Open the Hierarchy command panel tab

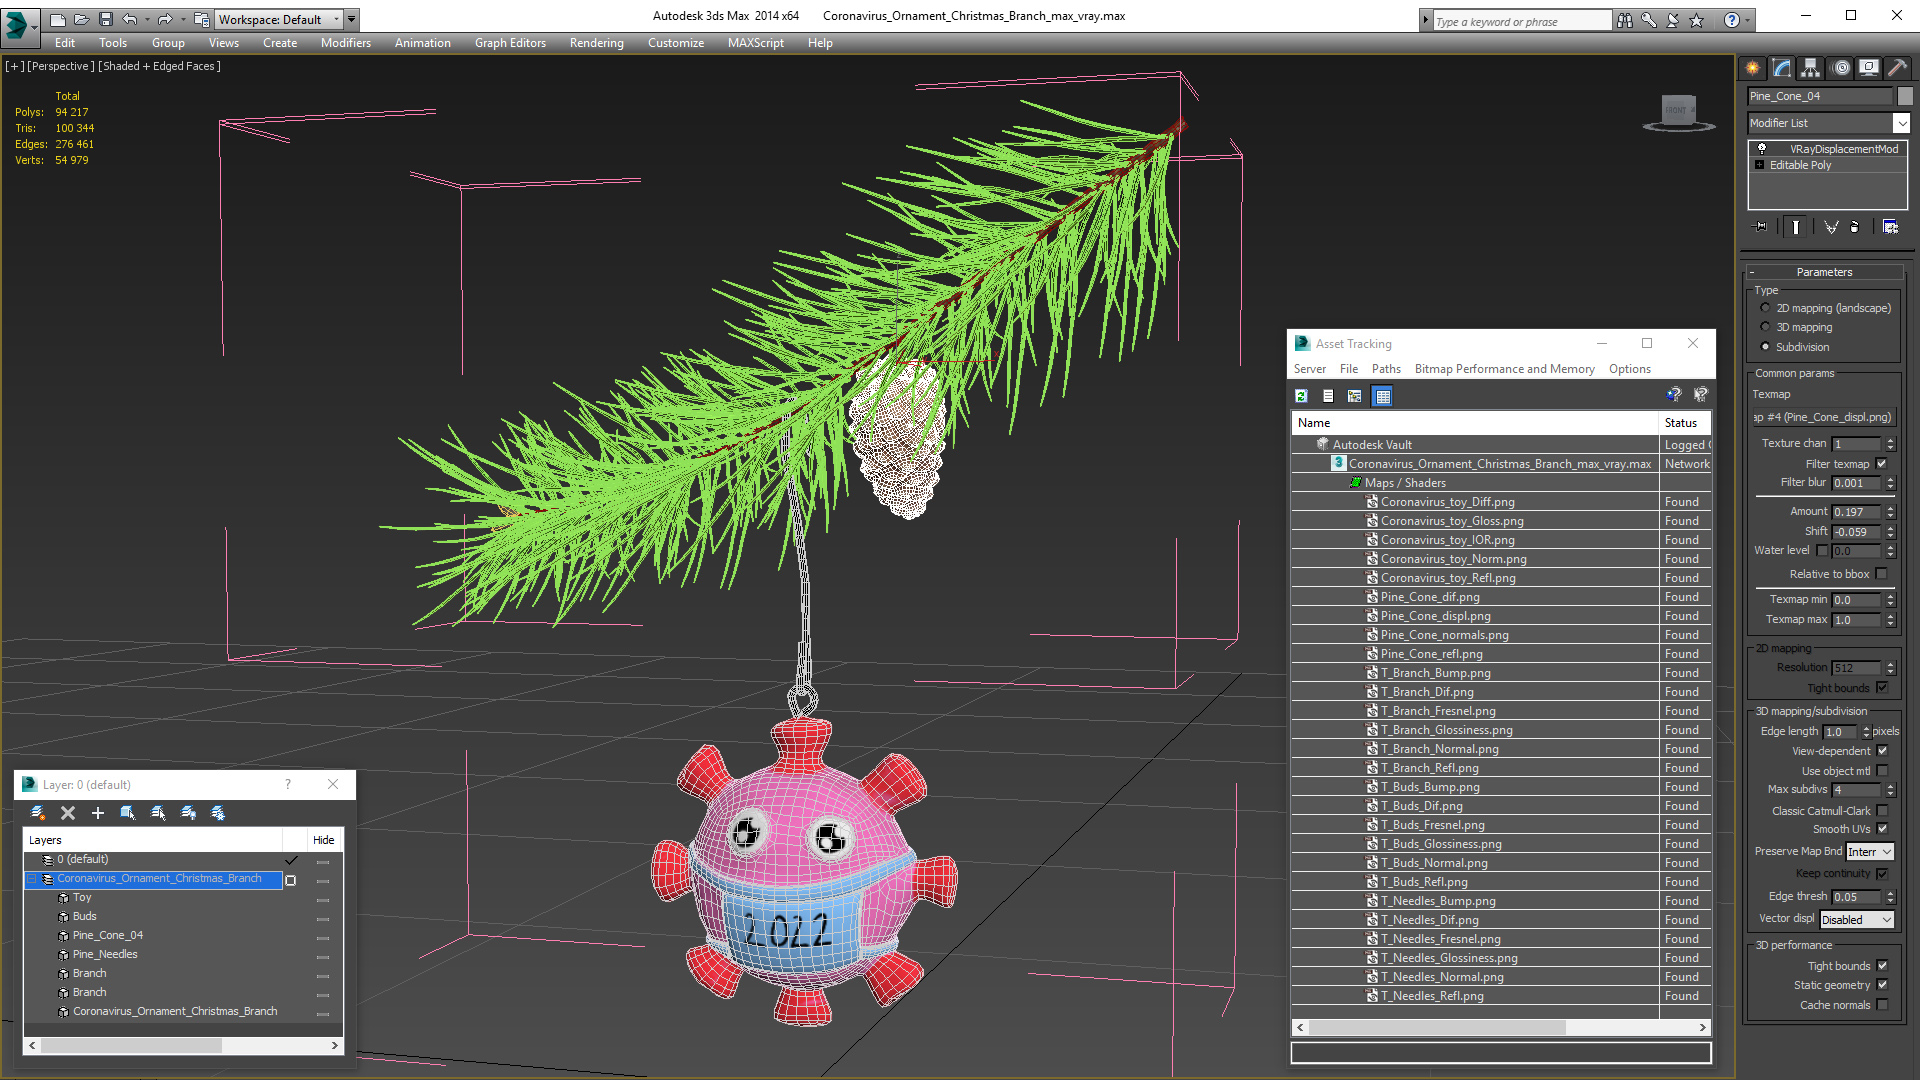1811,68
